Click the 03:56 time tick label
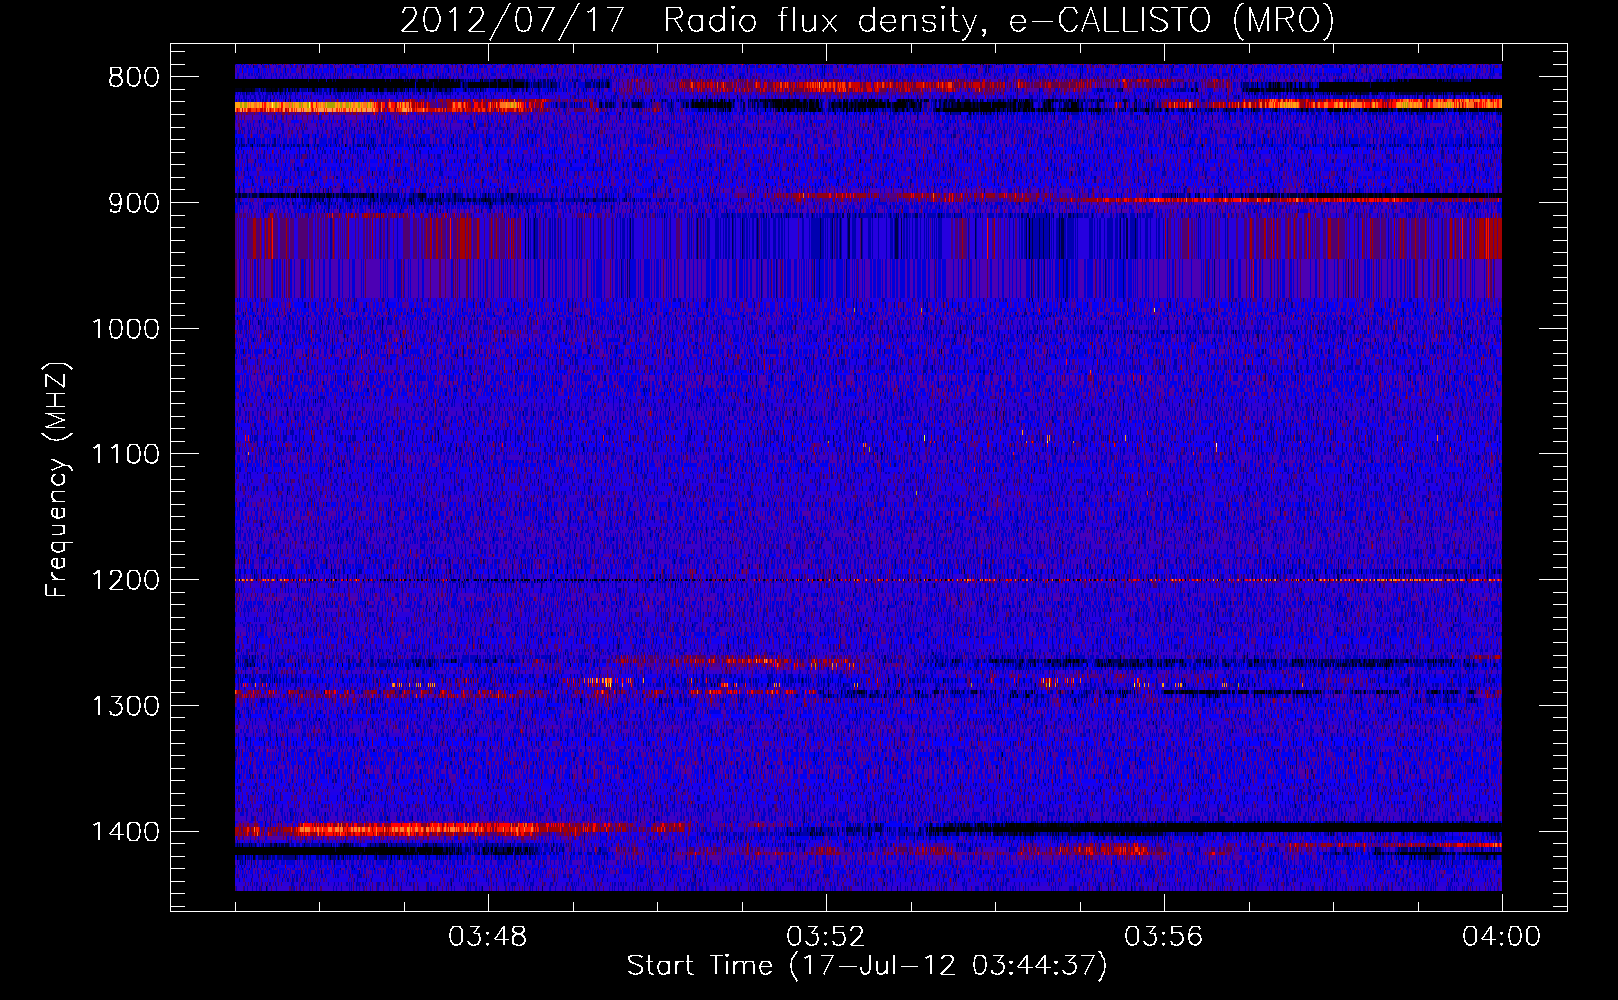This screenshot has height=1000, width=1618. [x=1164, y=937]
